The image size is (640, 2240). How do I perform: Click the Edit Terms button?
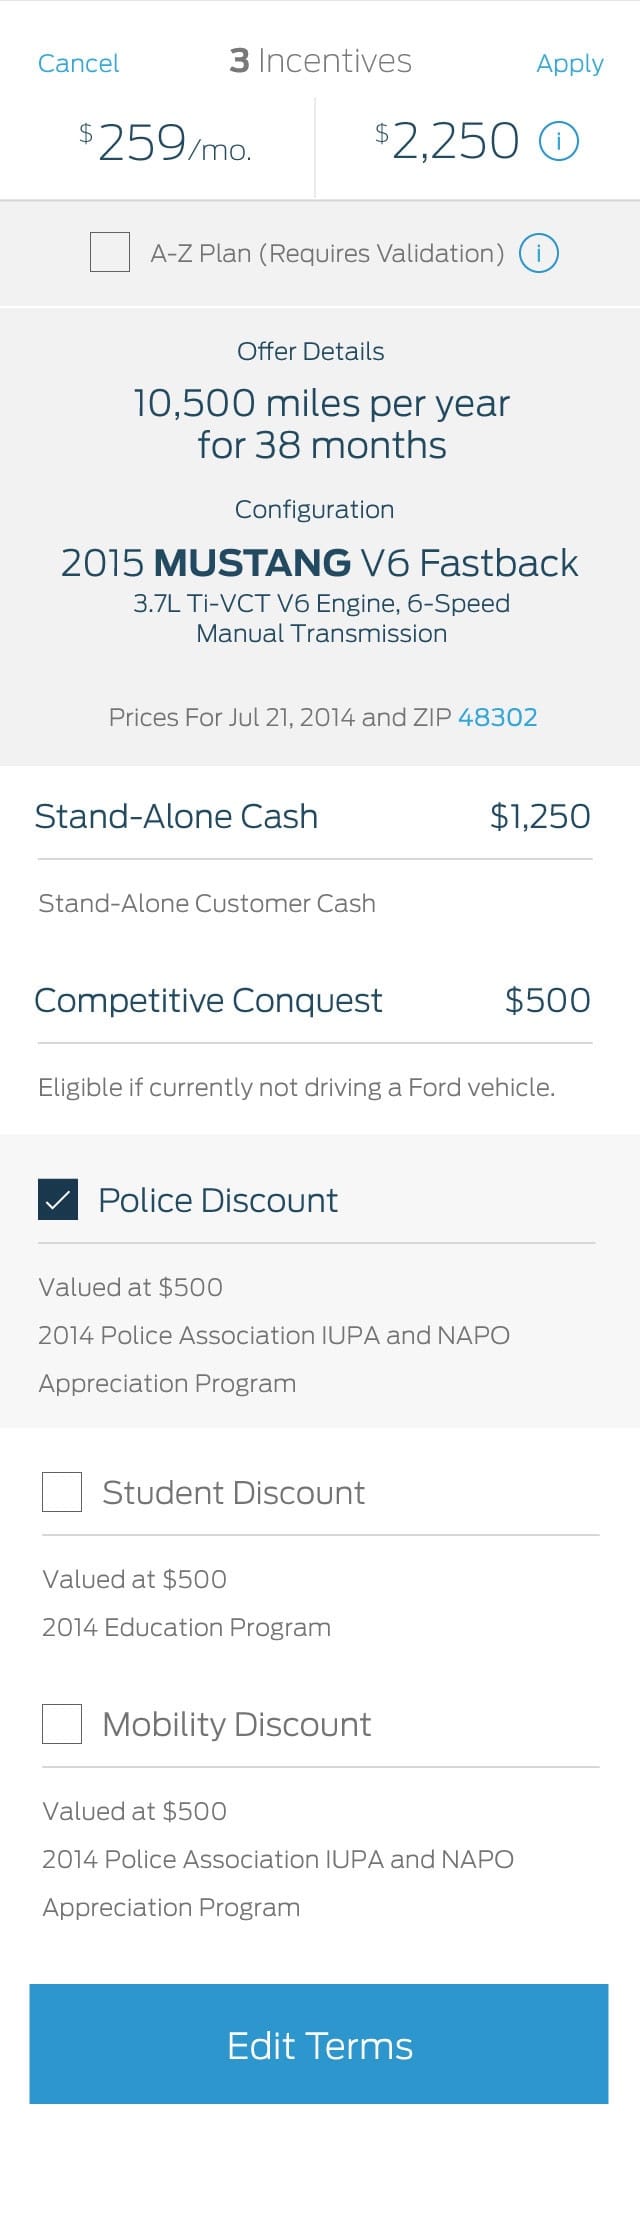click(319, 2044)
